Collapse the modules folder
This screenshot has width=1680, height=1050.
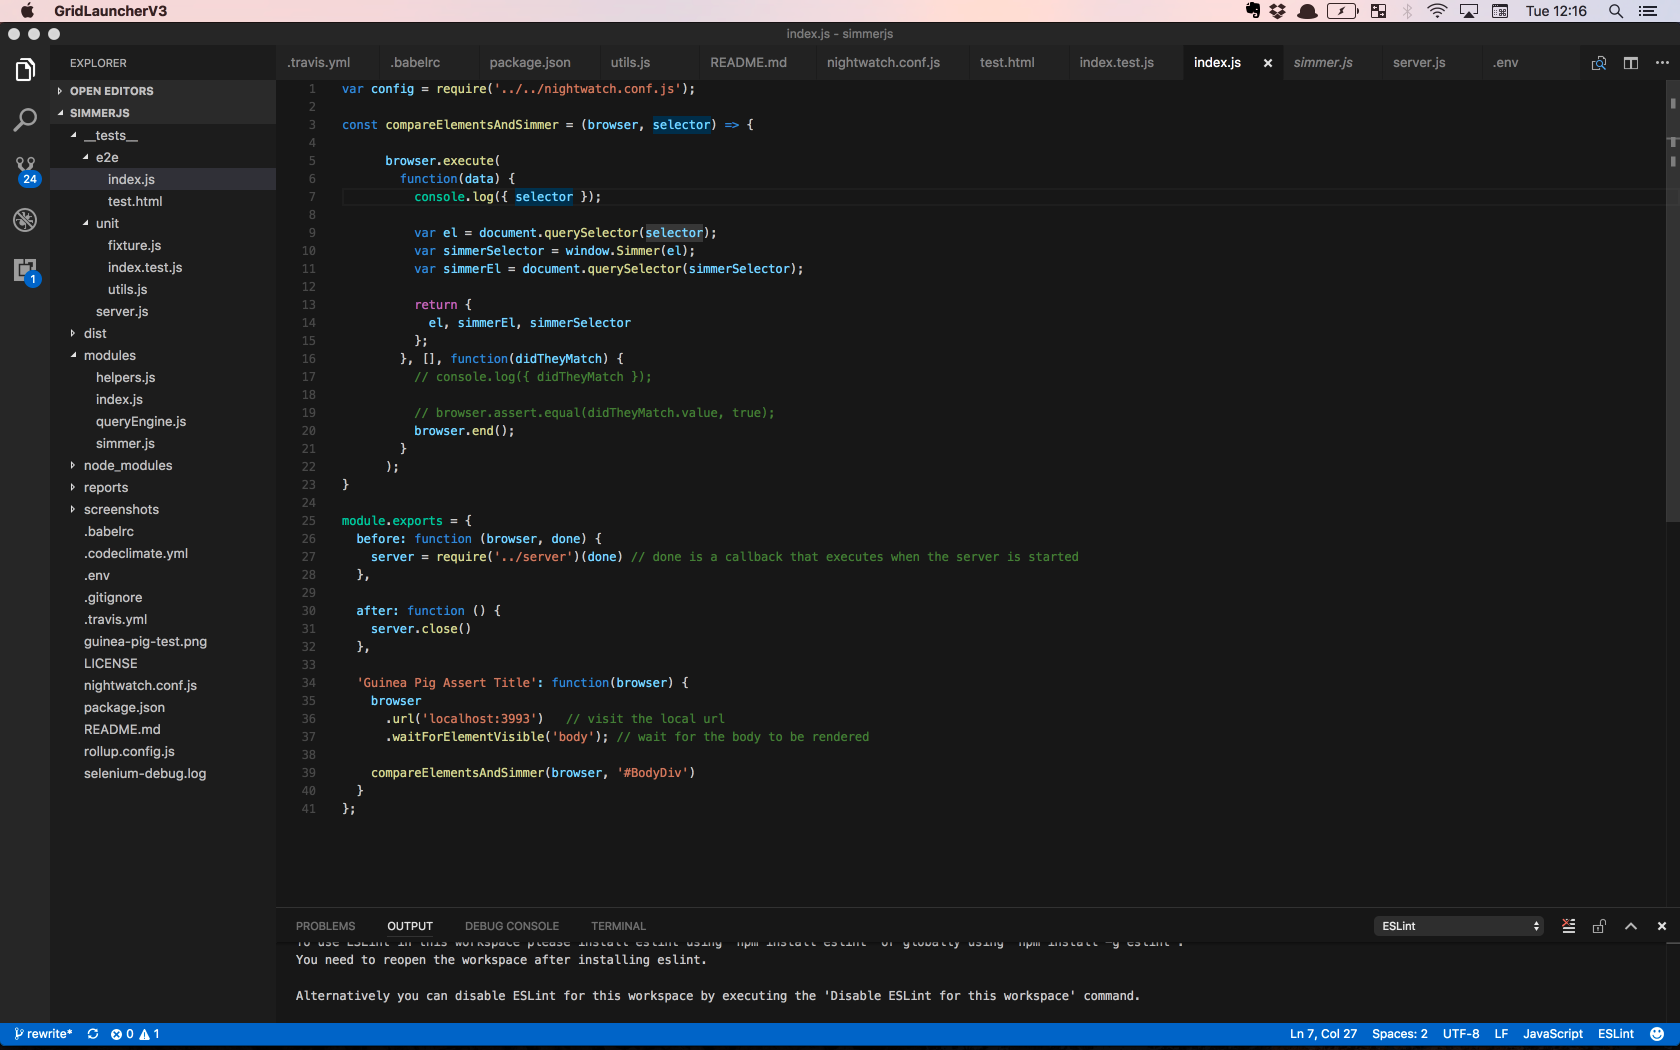[x=110, y=355]
